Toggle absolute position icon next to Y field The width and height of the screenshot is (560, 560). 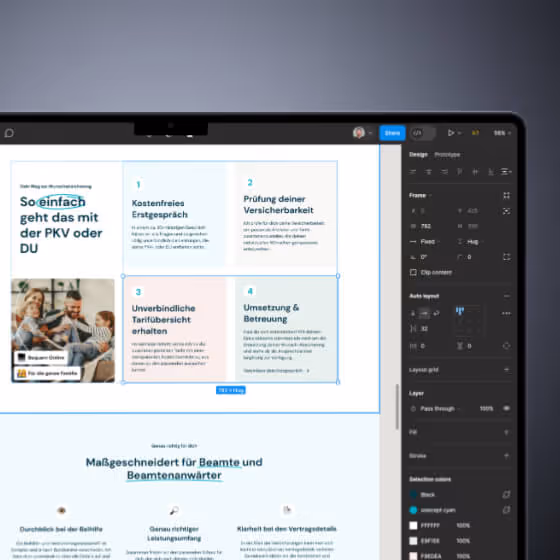[x=506, y=211]
